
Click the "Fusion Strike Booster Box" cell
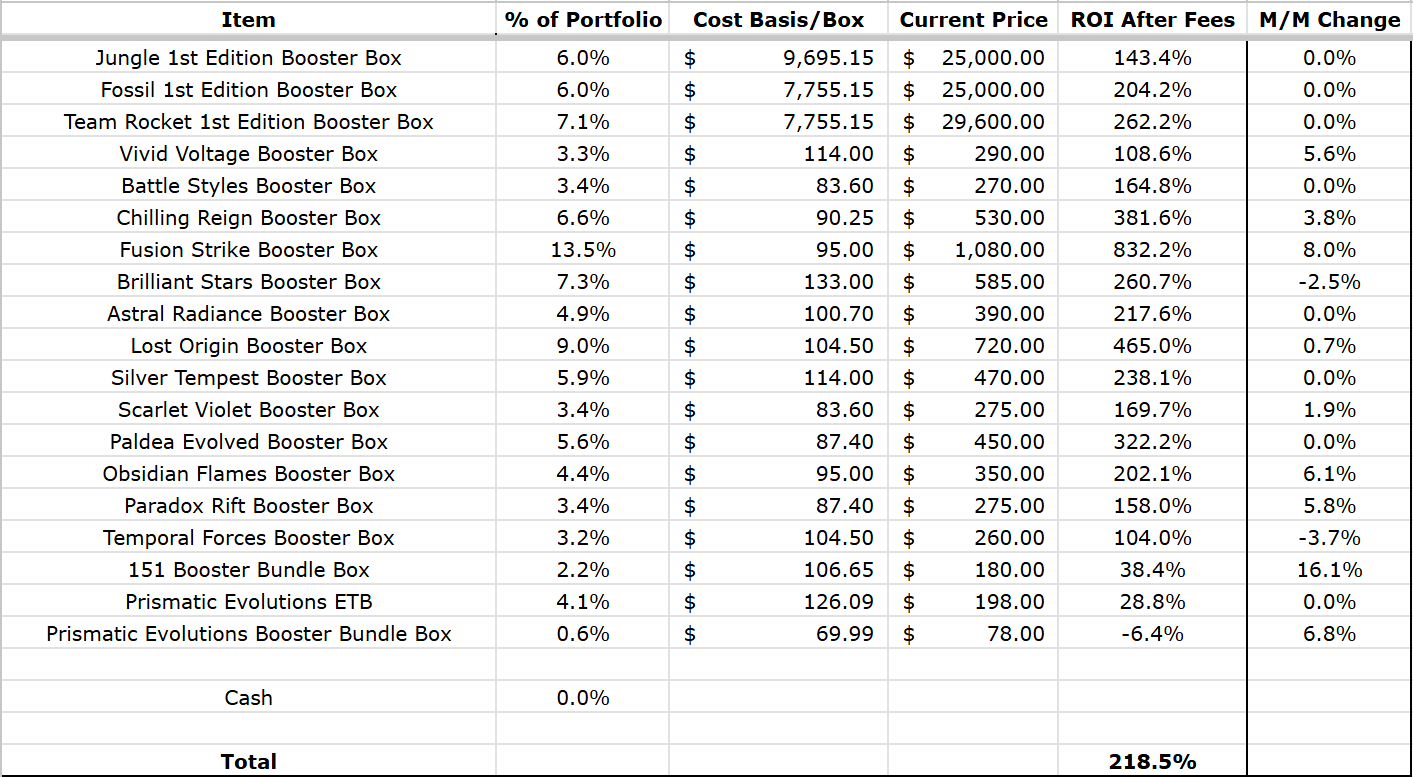(248, 250)
